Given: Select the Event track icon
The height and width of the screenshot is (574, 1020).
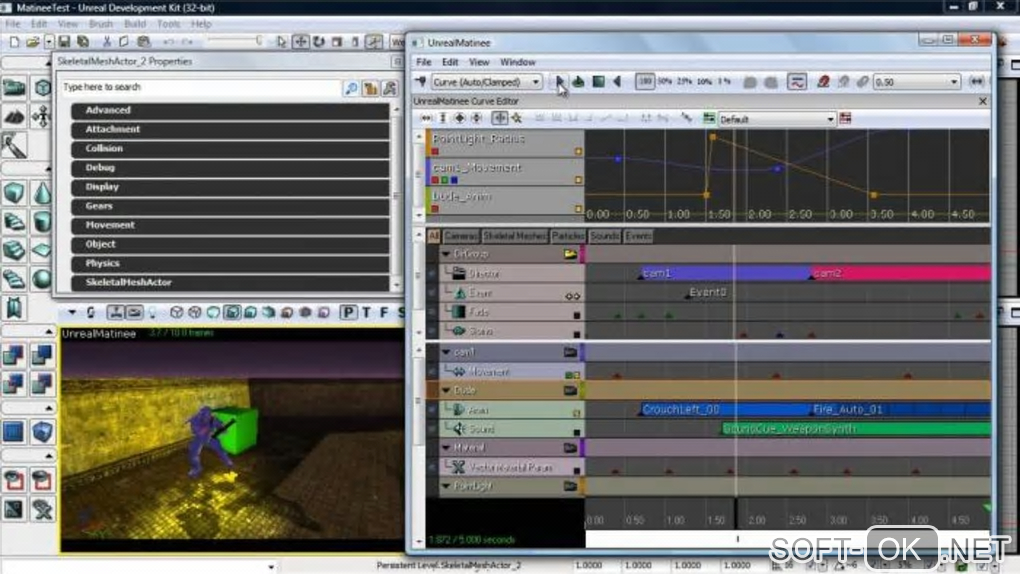Looking at the screenshot, I should [460, 293].
